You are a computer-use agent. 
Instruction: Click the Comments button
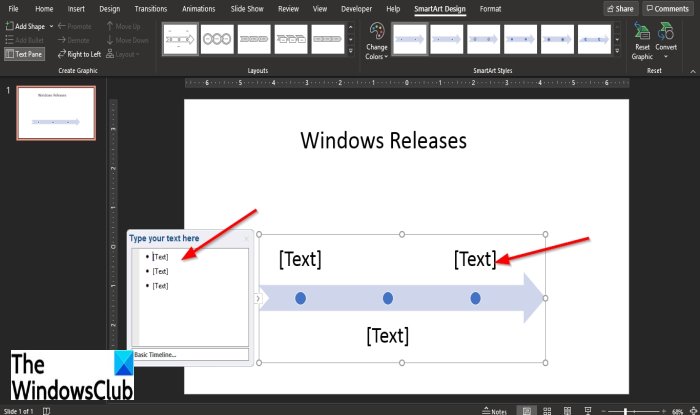tap(668, 8)
